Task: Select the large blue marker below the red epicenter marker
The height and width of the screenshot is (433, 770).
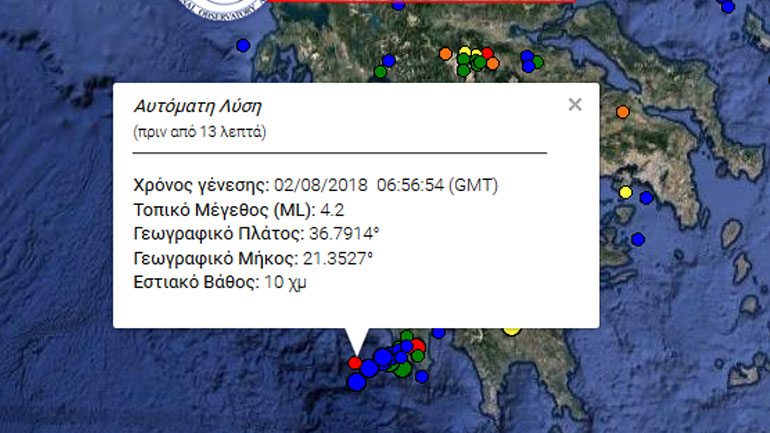Action: point(357,381)
